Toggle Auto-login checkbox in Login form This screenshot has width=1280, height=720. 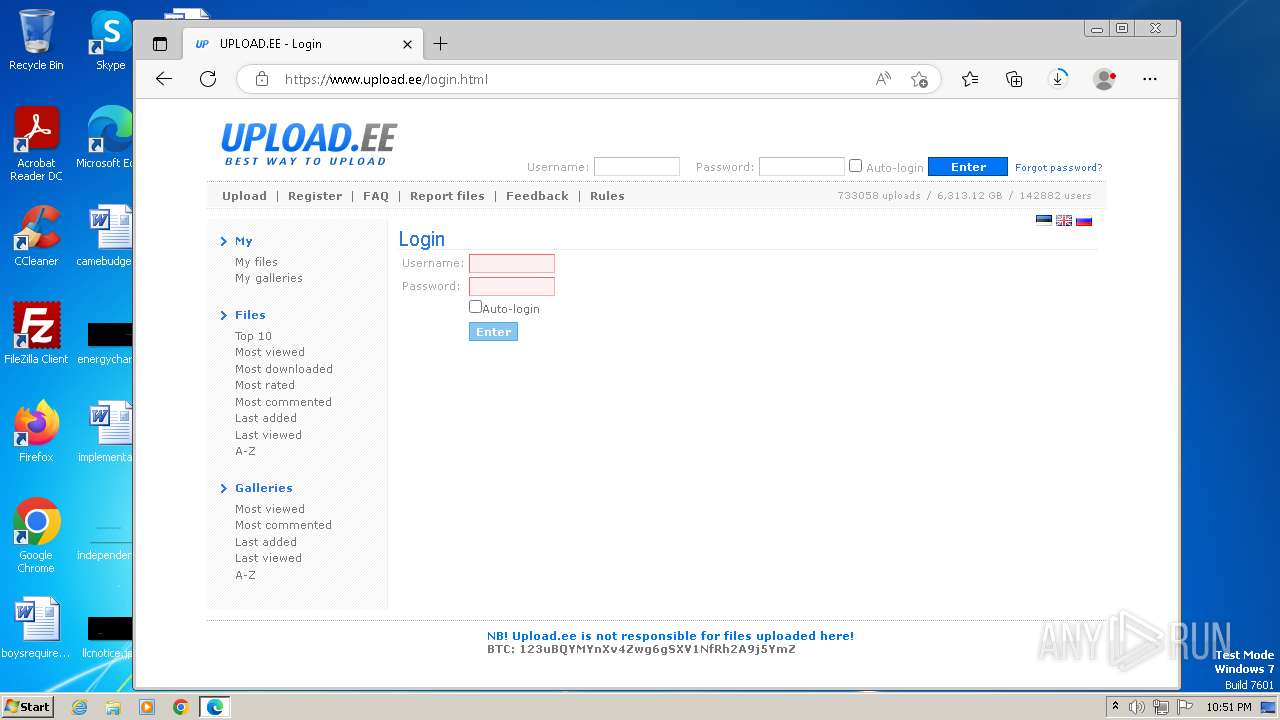pyautogui.click(x=475, y=307)
